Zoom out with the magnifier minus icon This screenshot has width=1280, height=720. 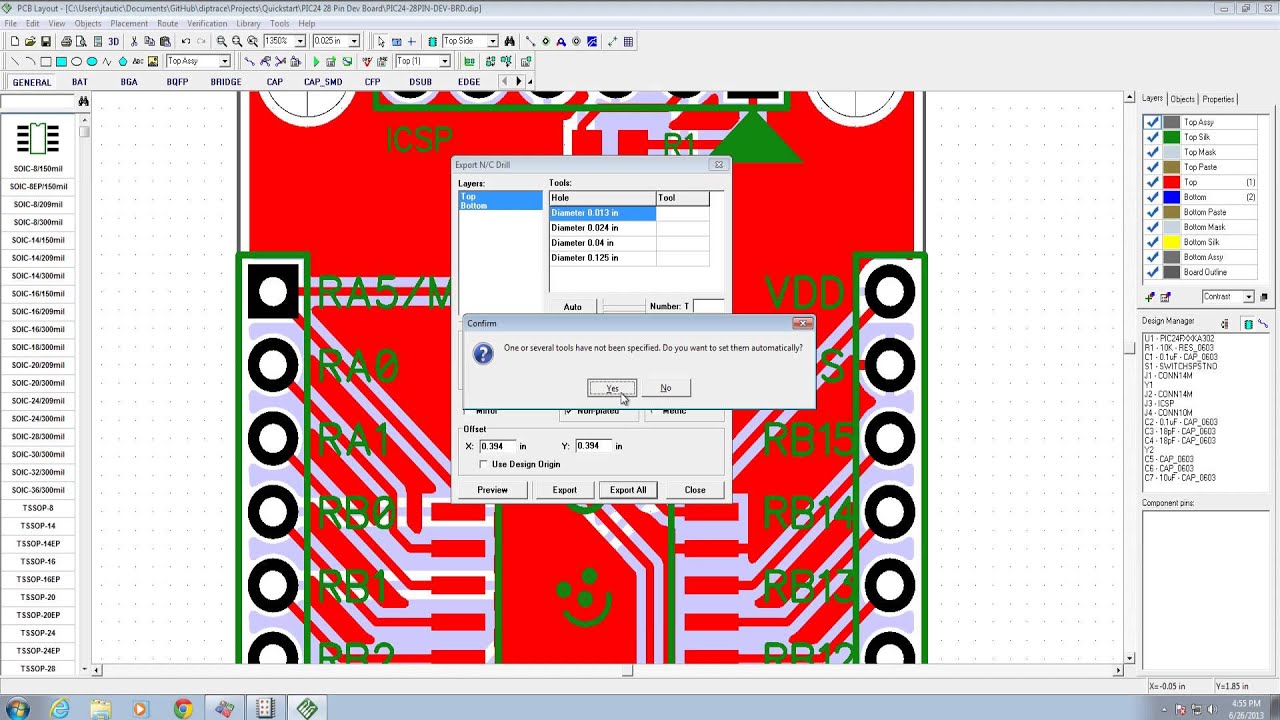(x=237, y=41)
